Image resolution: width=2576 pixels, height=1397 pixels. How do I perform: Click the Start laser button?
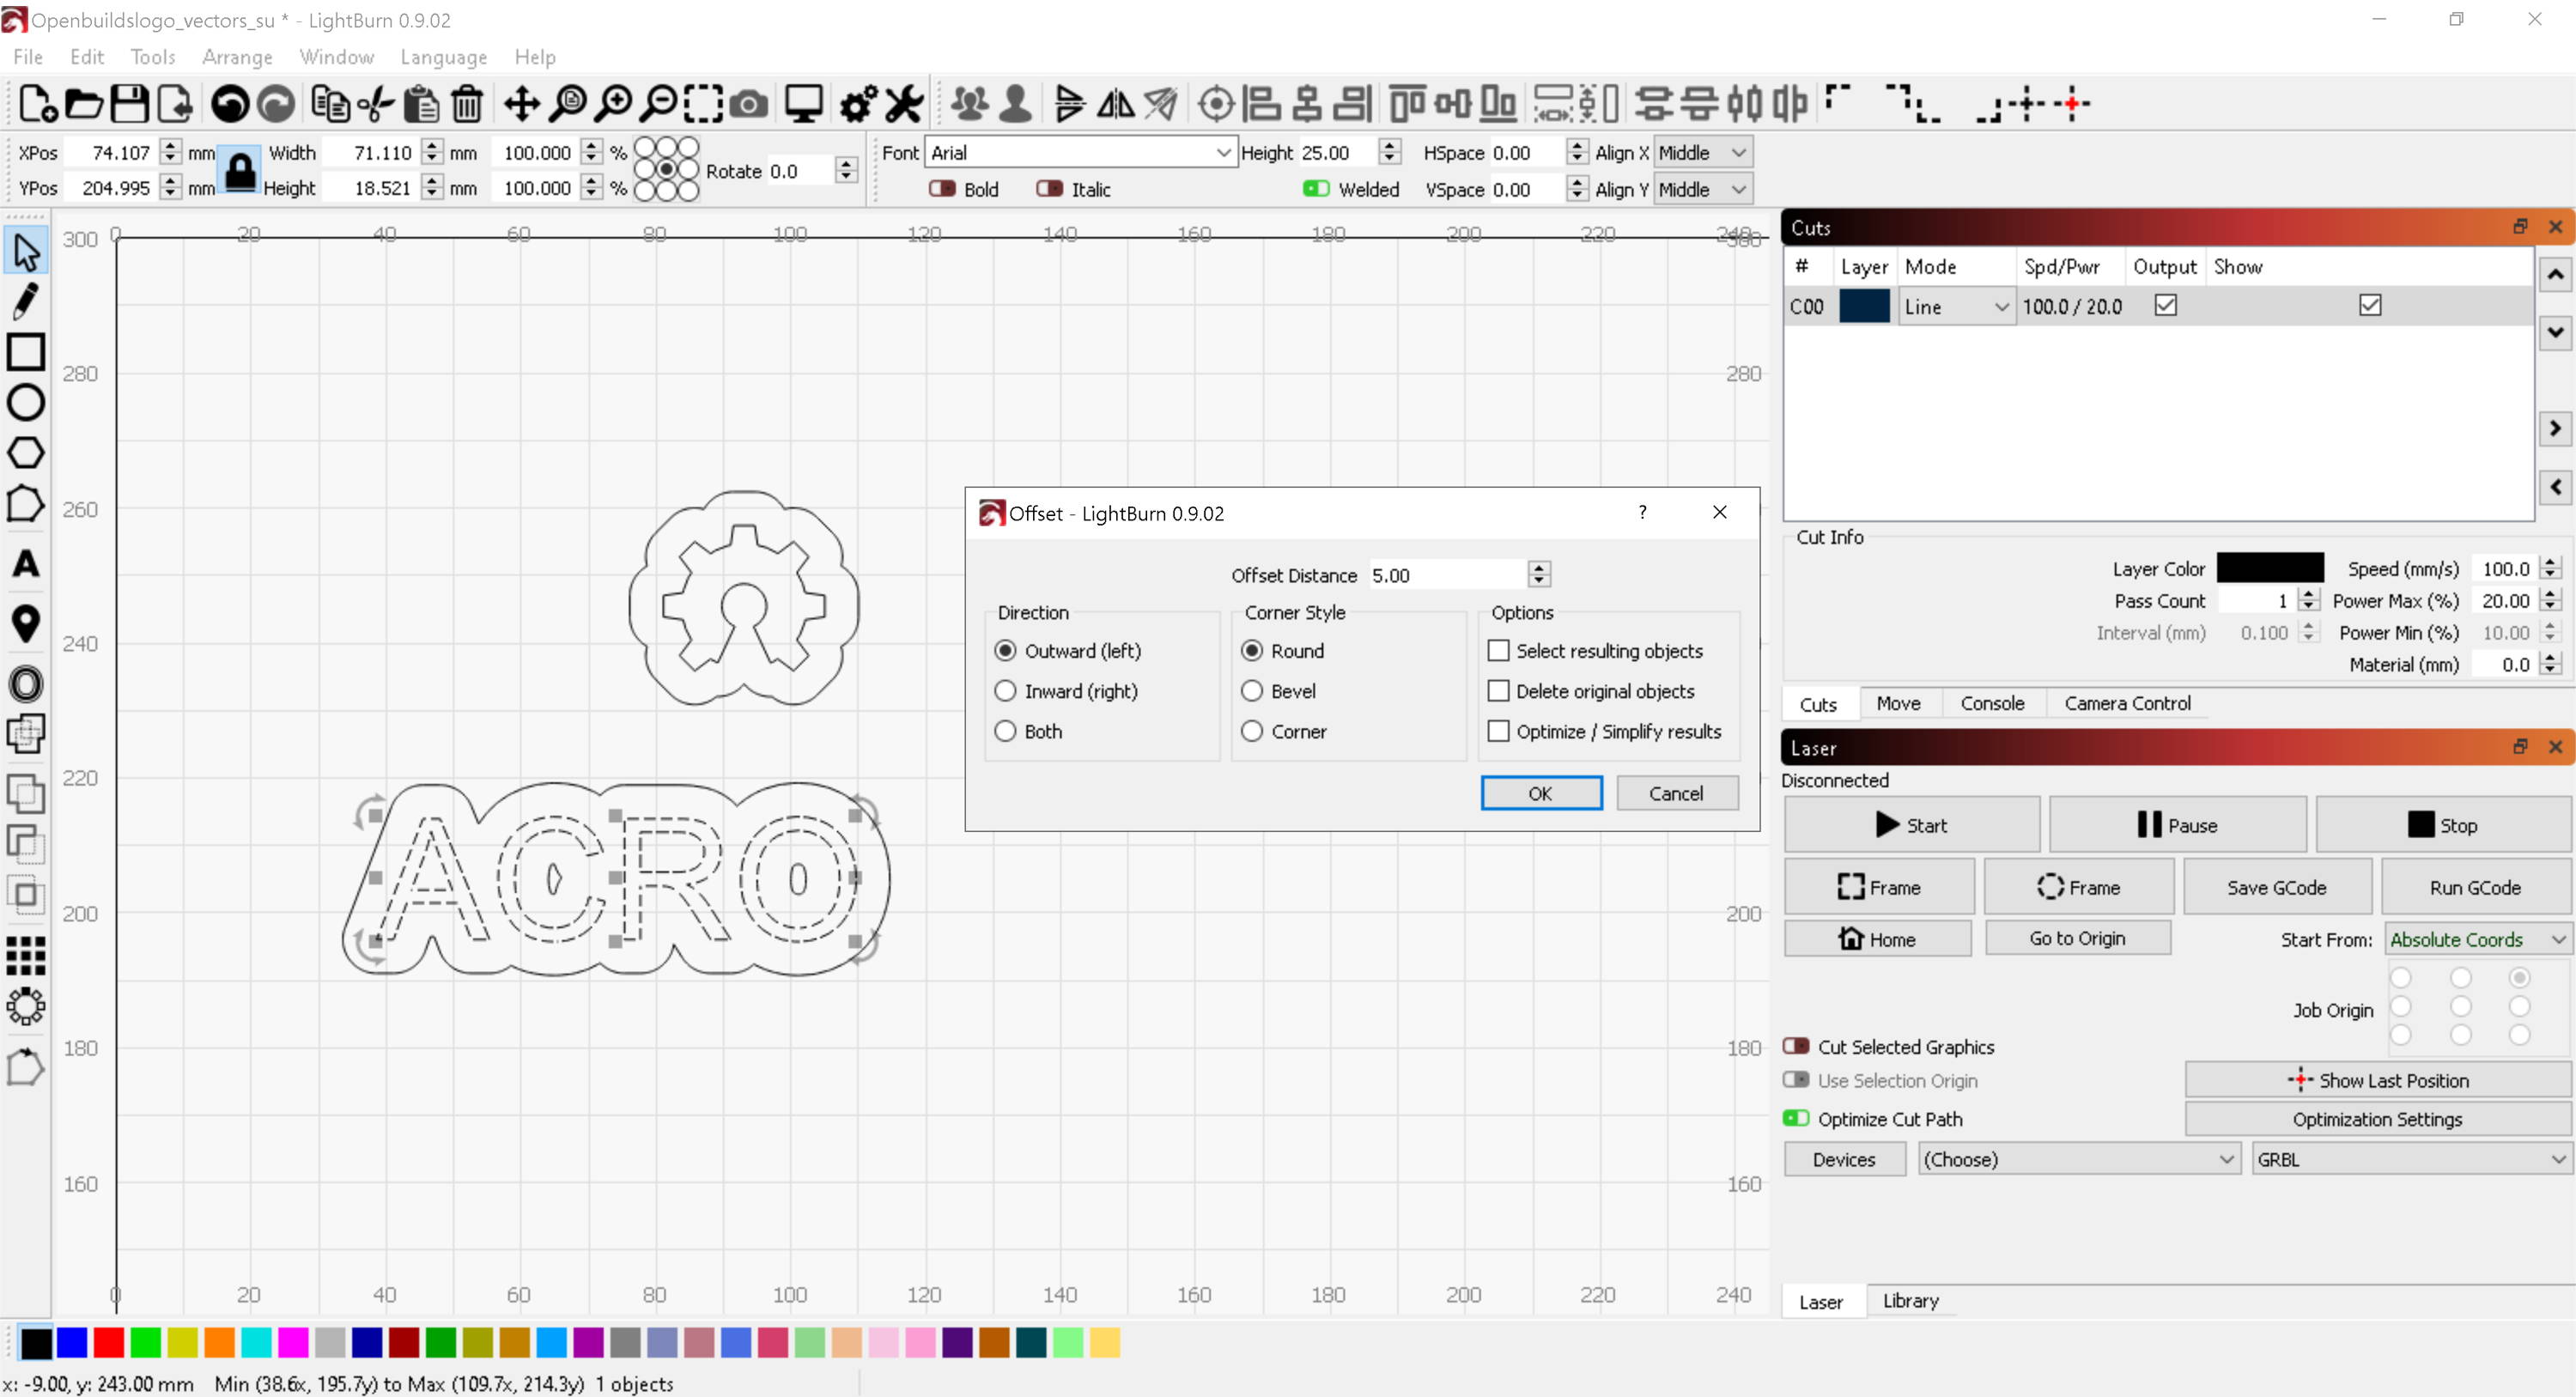tap(1911, 825)
